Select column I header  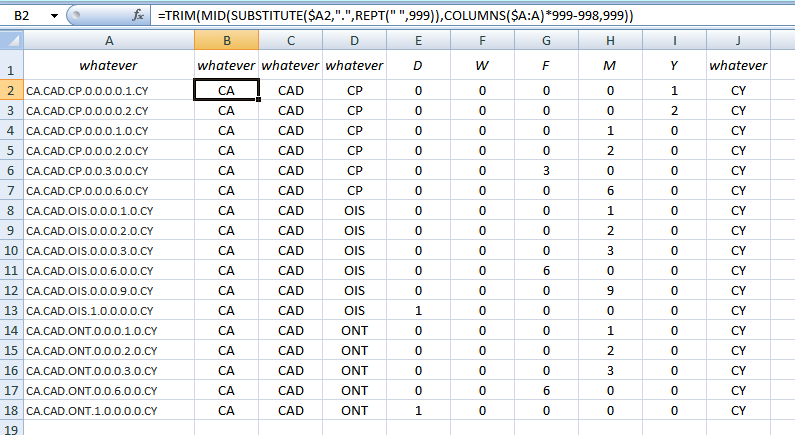coord(674,41)
